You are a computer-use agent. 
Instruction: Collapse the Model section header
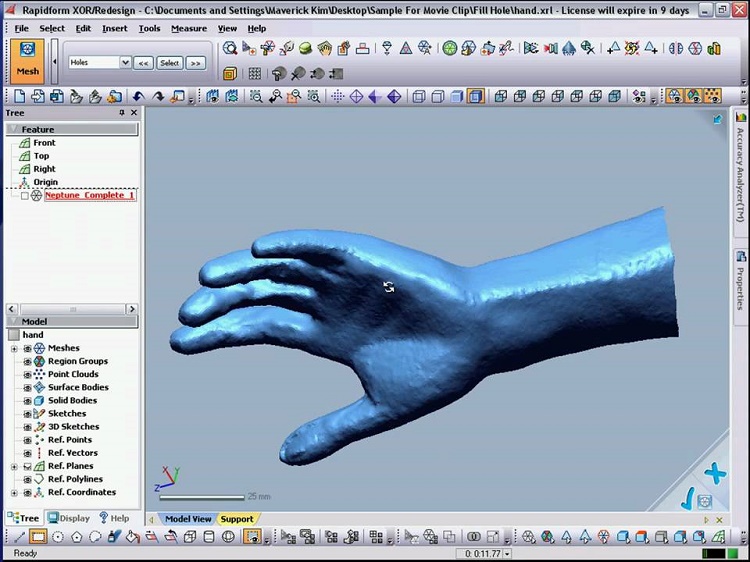(x=13, y=321)
